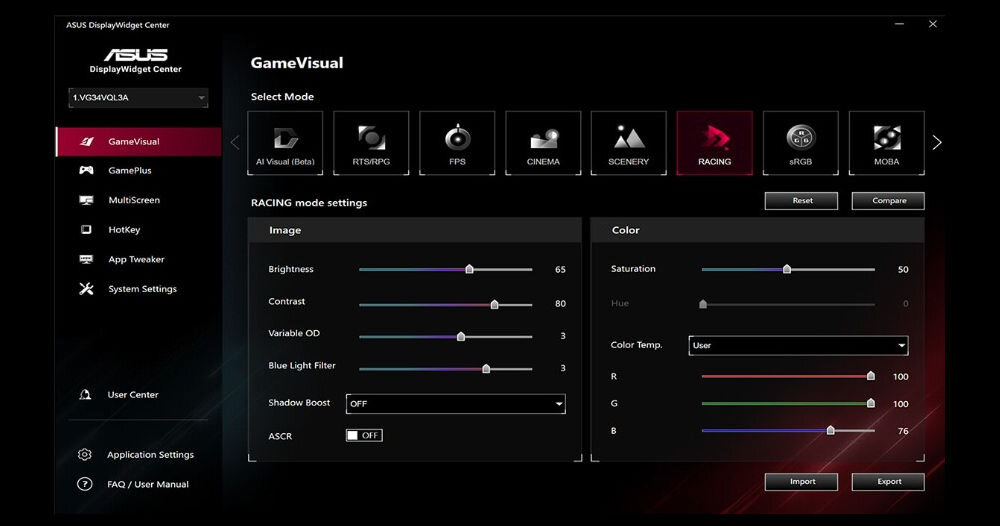This screenshot has width=1000, height=526.
Task: Select the AI Visual (Beta) mode icon
Action: pyautogui.click(x=285, y=143)
